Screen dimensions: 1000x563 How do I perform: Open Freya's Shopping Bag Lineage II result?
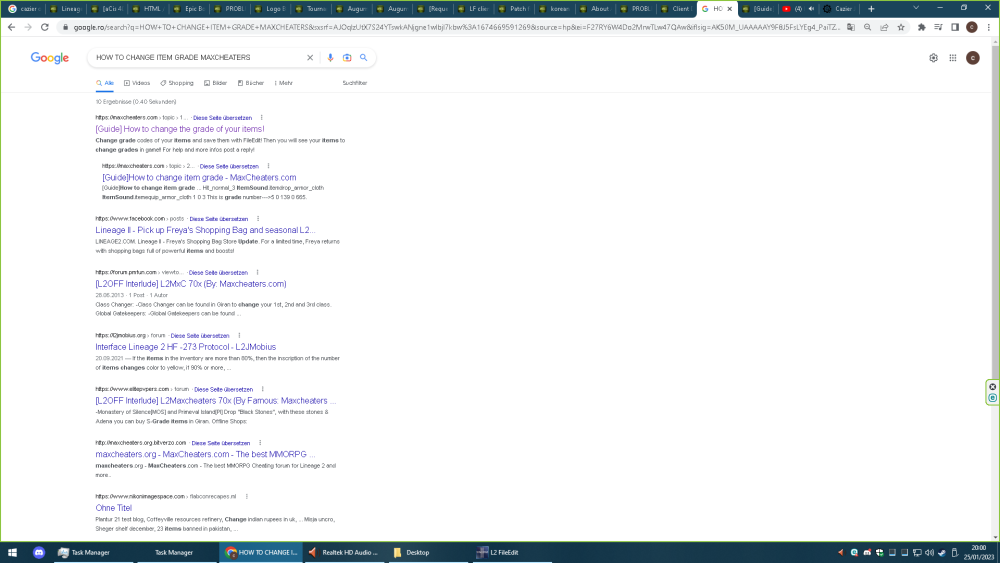point(205,230)
